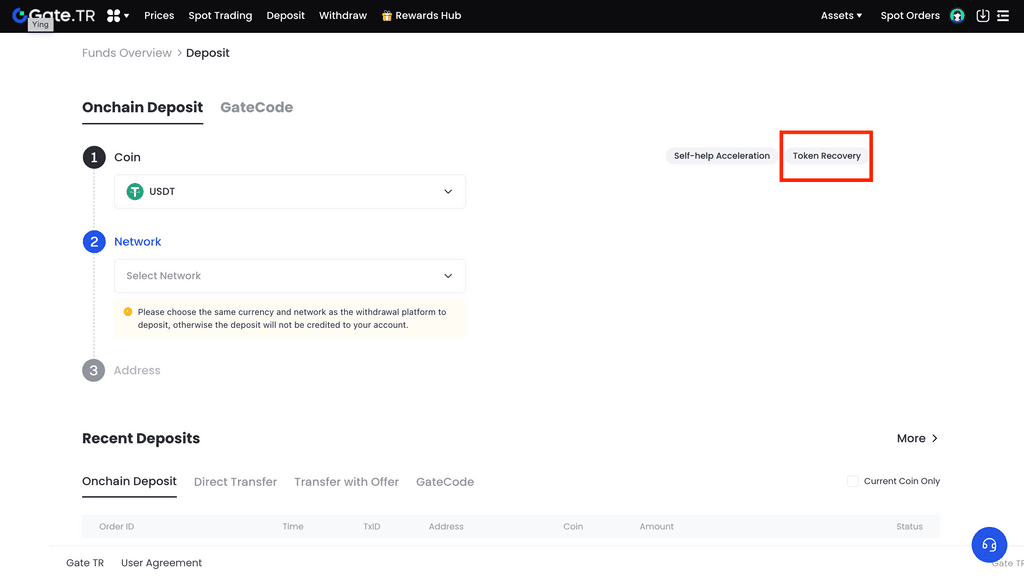Screen dimensions: 1024x577
Task: Switch to the GateCode tab
Action: [x=256, y=107]
